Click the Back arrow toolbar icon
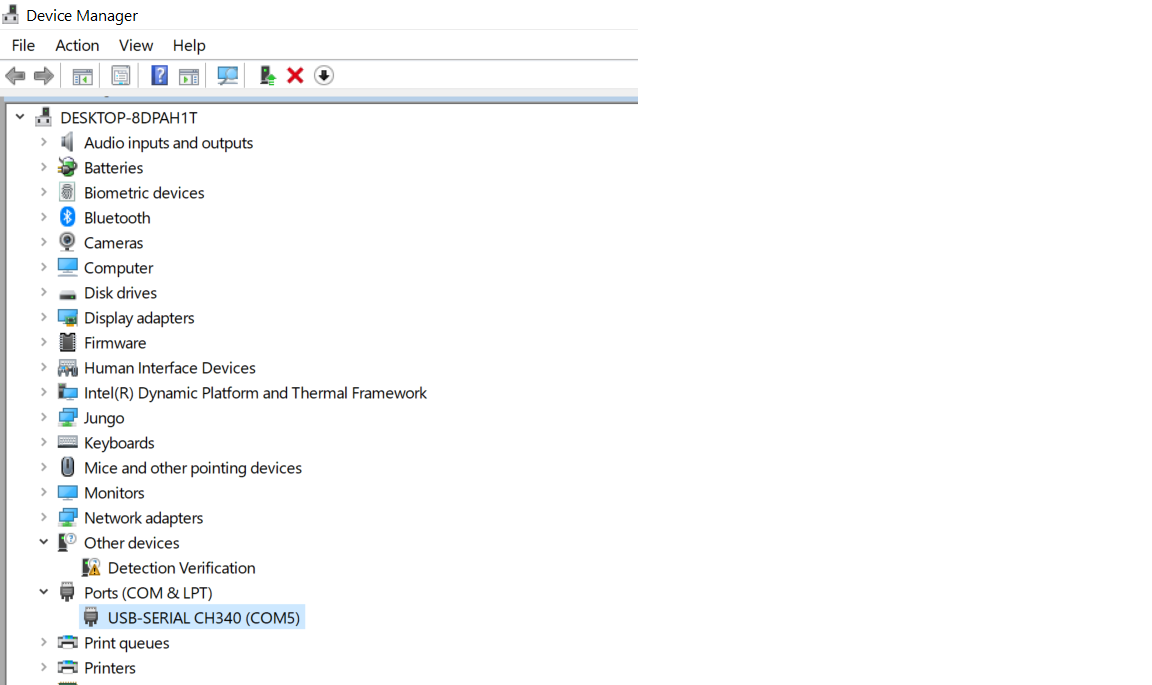The image size is (1152, 685). (15, 76)
